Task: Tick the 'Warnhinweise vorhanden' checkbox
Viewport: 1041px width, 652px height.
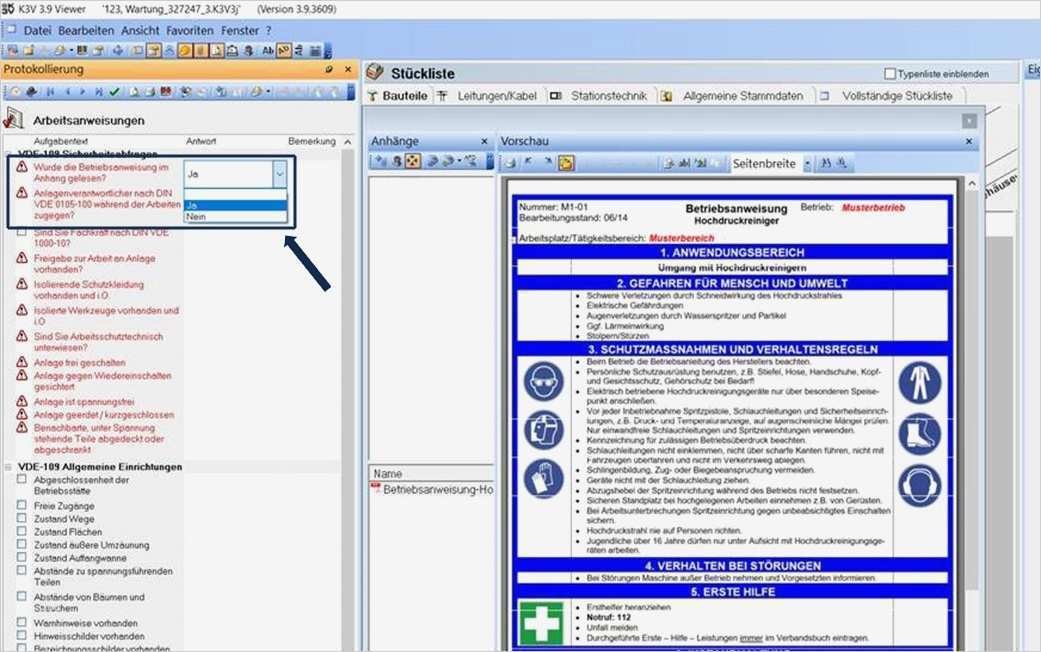Action: click(x=22, y=623)
